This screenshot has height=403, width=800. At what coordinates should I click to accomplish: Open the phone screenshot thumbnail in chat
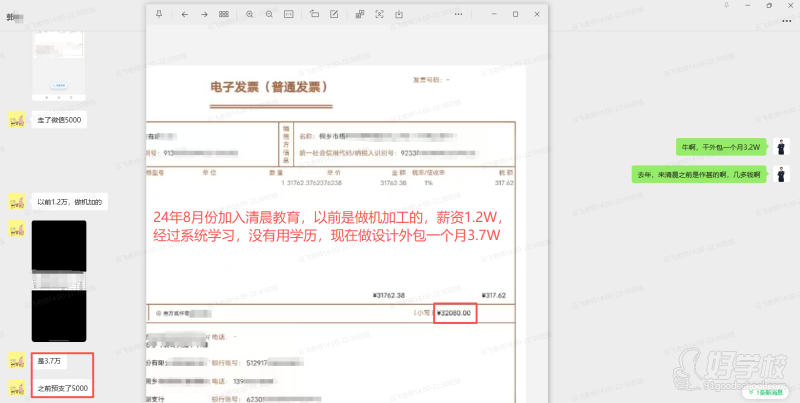[x=59, y=66]
